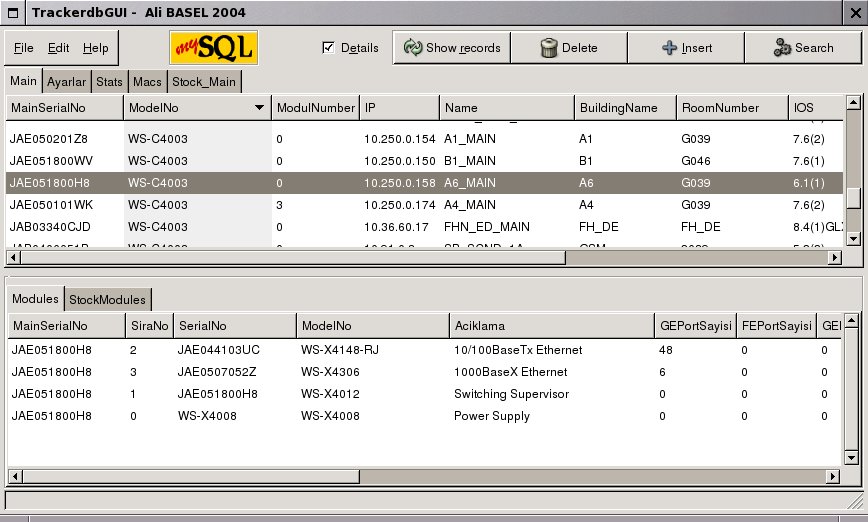Select the Modules tab
This screenshot has width=868, height=522.
35,299
